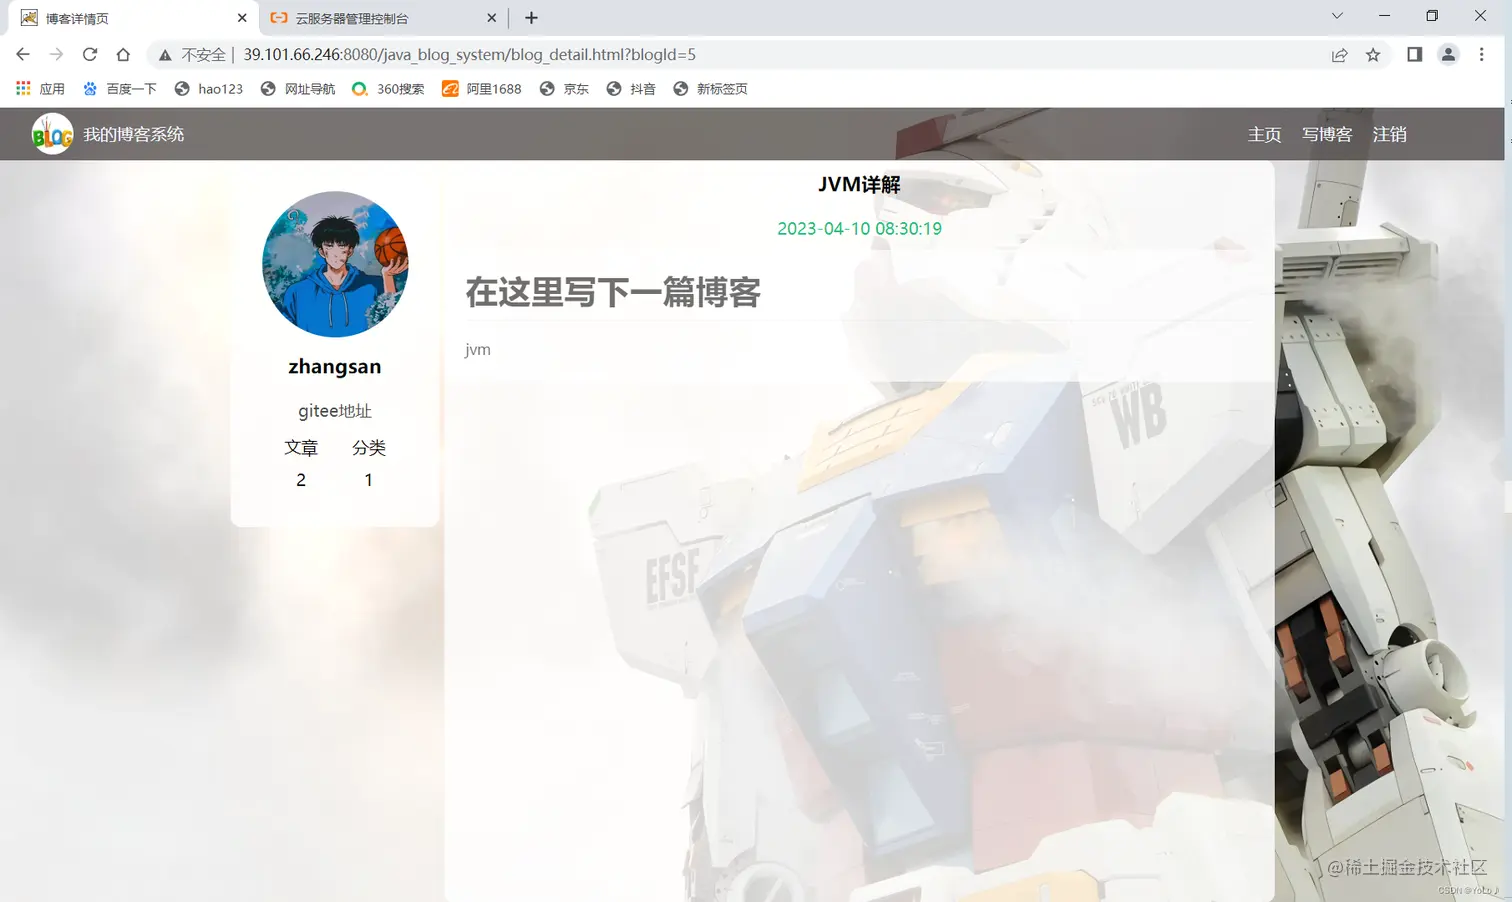Open the 新标签页 bookmark
Image resolution: width=1512 pixels, height=902 pixels.
pos(710,89)
